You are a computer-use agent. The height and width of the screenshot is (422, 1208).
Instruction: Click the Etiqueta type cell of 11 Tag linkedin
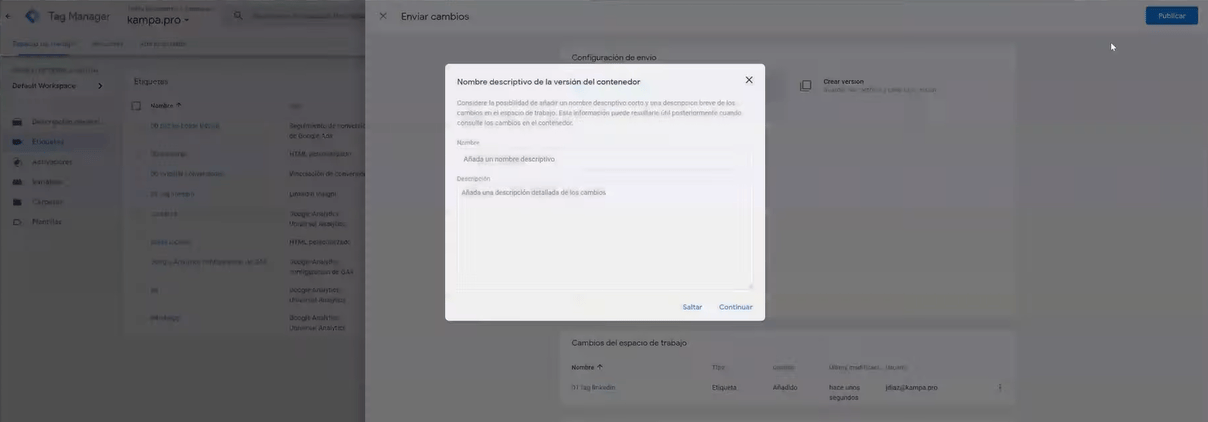click(724, 387)
